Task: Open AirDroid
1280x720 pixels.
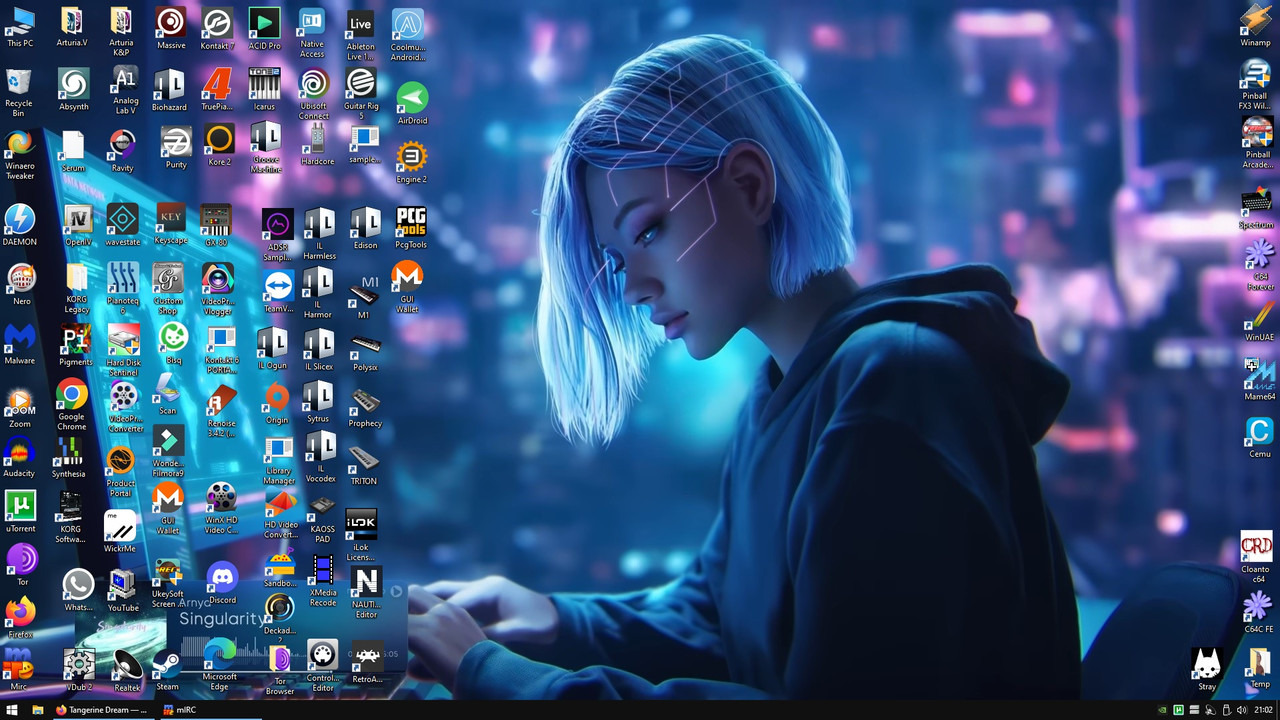Action: click(411, 98)
